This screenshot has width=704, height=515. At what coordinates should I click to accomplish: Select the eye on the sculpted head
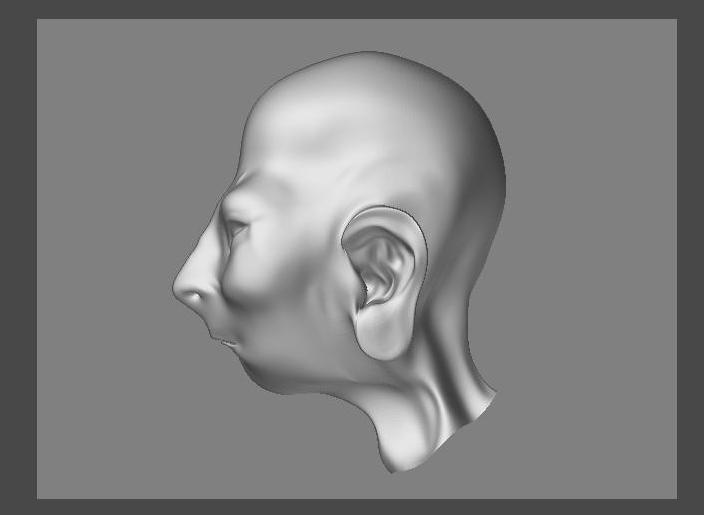click(237, 229)
